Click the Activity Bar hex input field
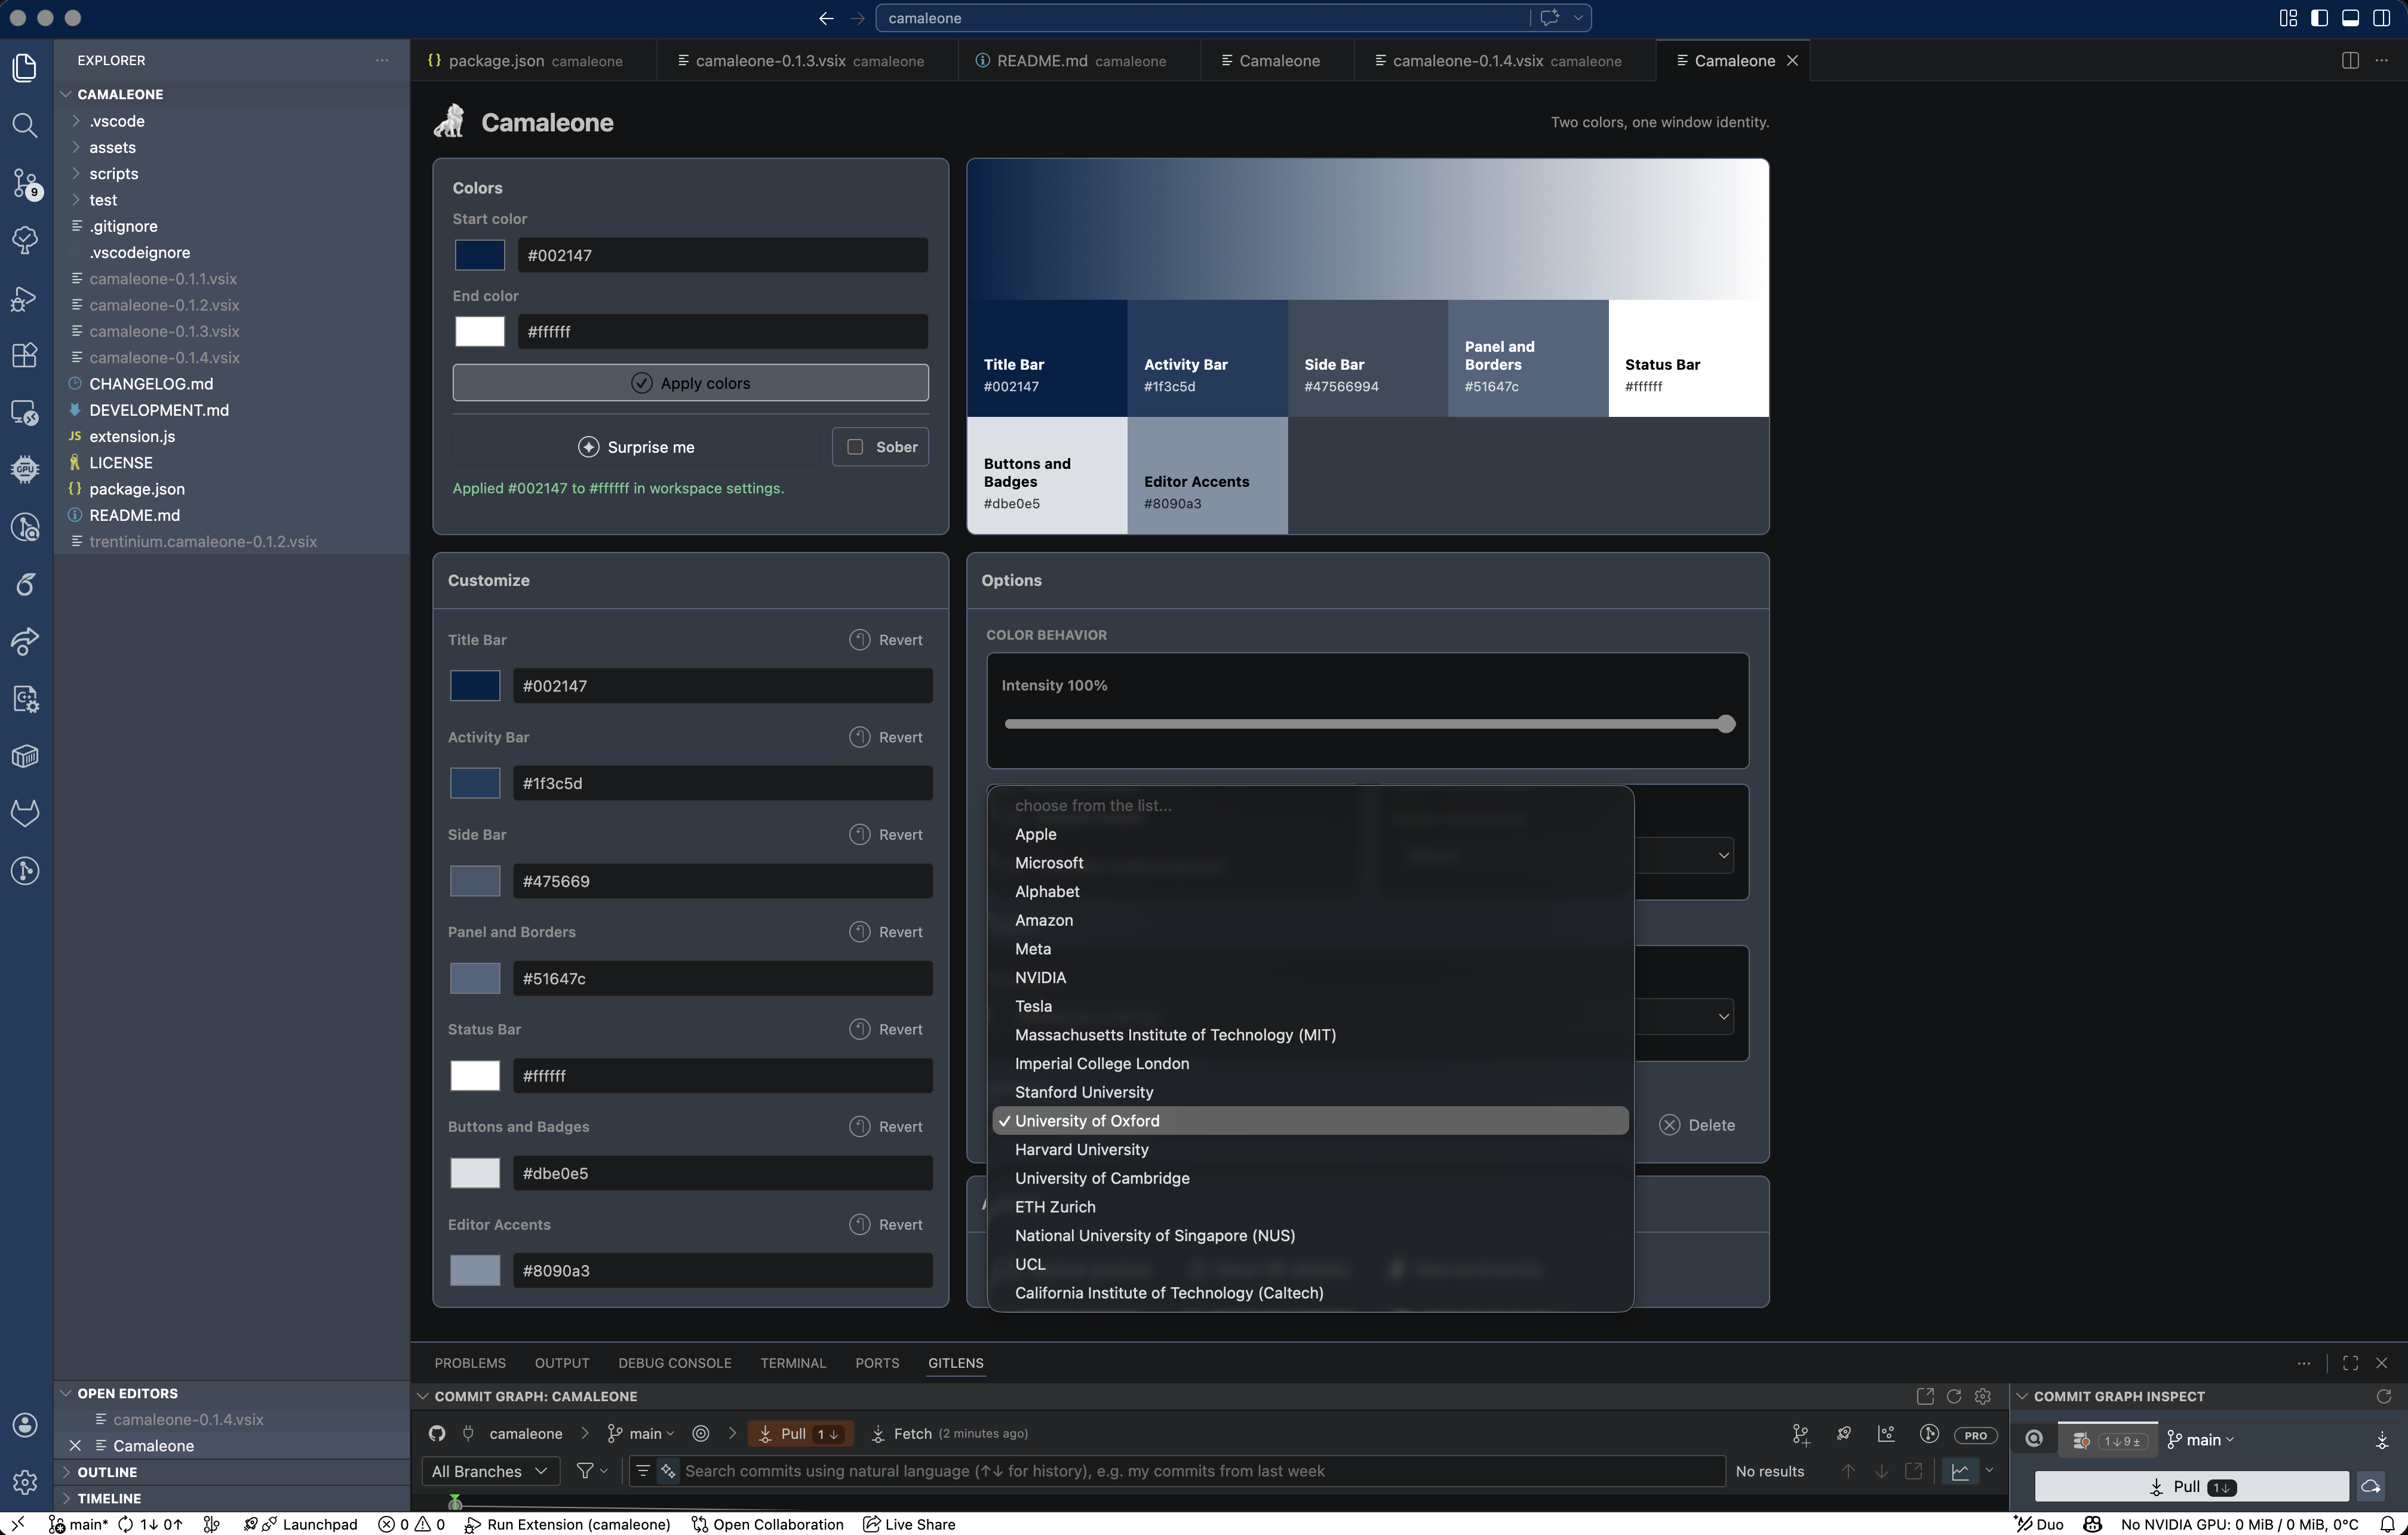This screenshot has height=1535, width=2408. point(722,783)
